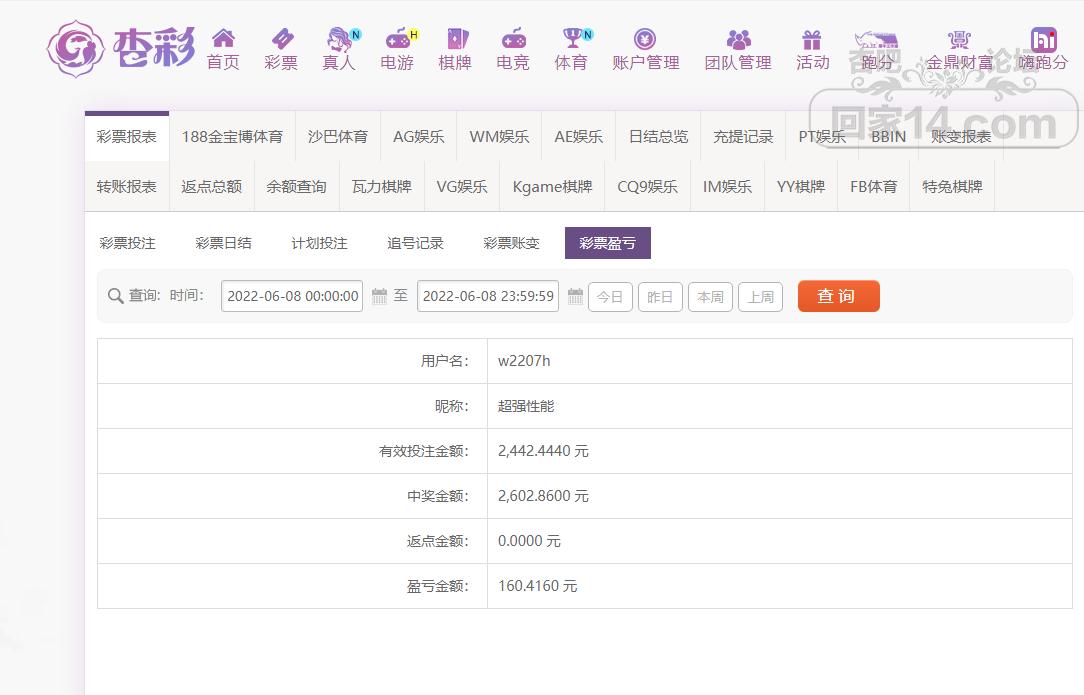1084x695 pixels.
Task: Click the 今日 quick filter button
Action: [x=610, y=297]
